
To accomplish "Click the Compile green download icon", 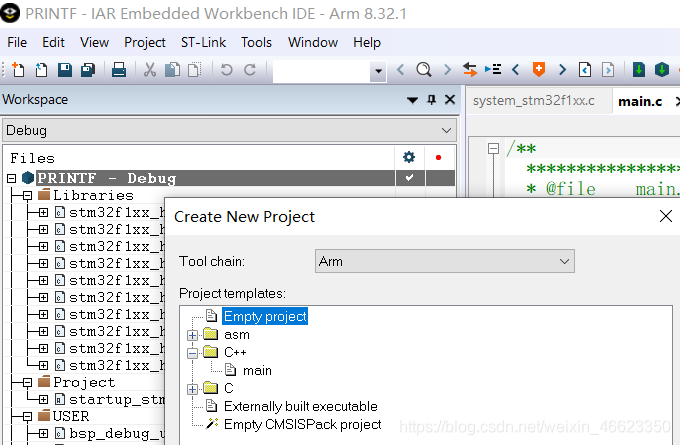I will (639, 69).
